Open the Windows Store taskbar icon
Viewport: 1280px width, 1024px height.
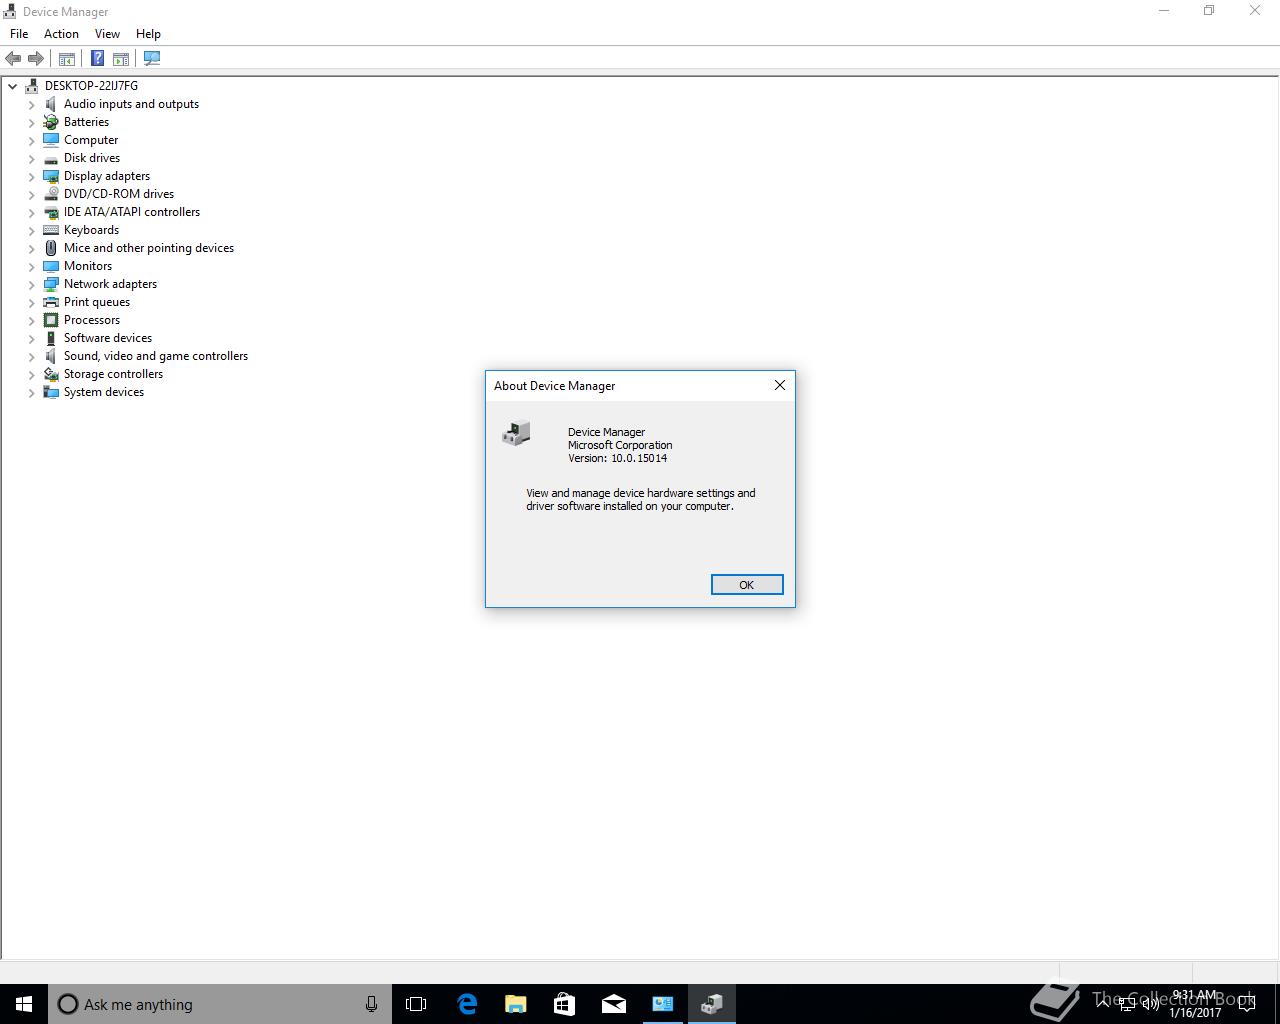coord(564,1004)
